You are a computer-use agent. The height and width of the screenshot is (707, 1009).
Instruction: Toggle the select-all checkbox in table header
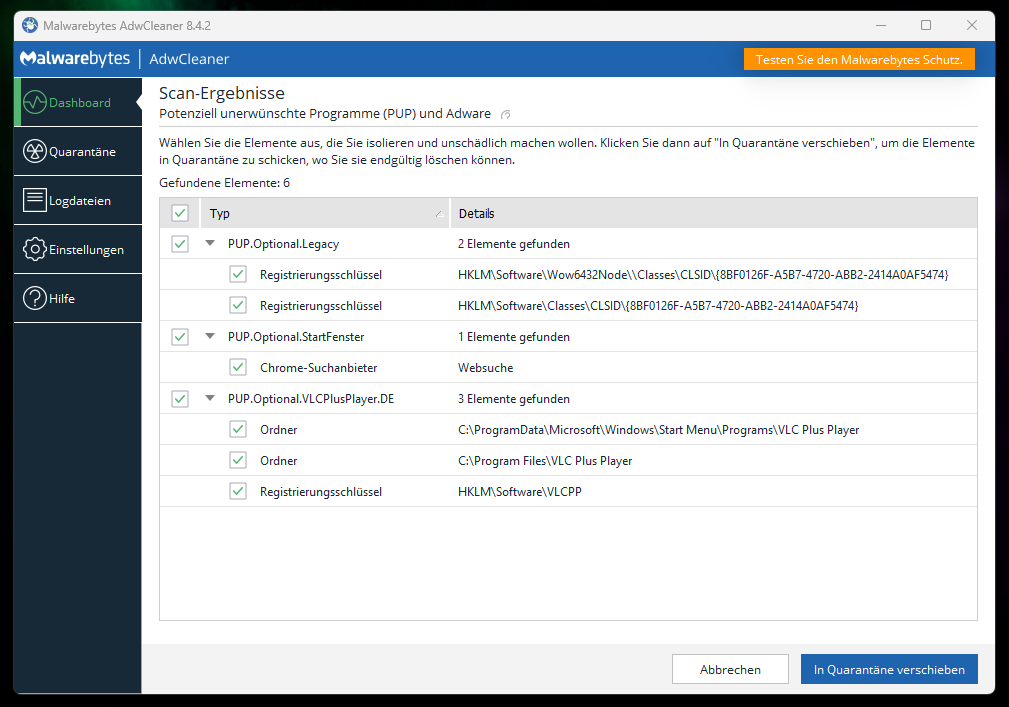pos(180,213)
